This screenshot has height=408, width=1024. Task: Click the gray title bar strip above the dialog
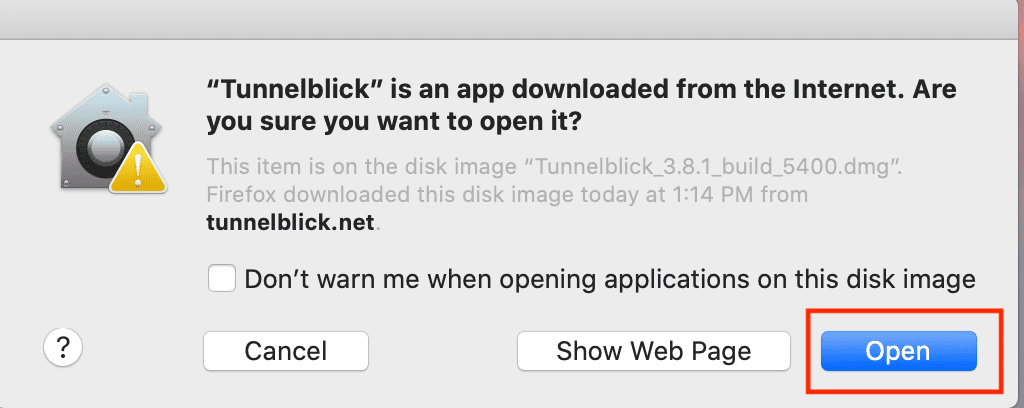coord(512,20)
